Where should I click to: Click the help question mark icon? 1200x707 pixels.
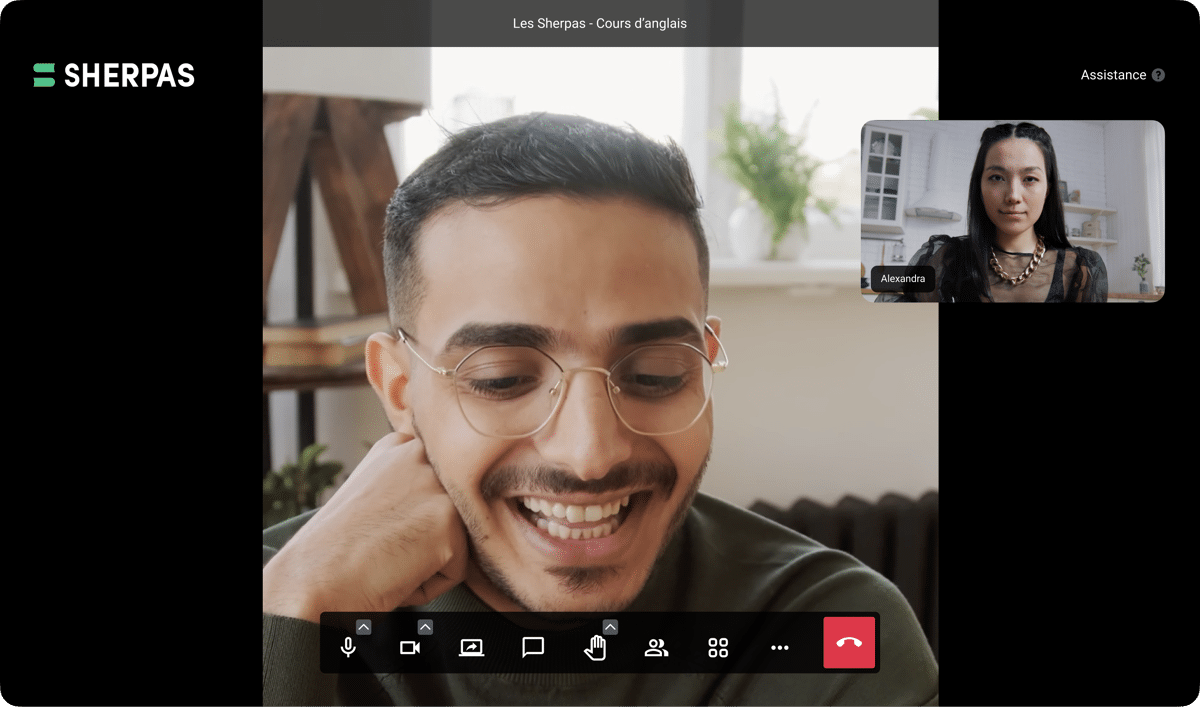pyautogui.click(x=1158, y=75)
